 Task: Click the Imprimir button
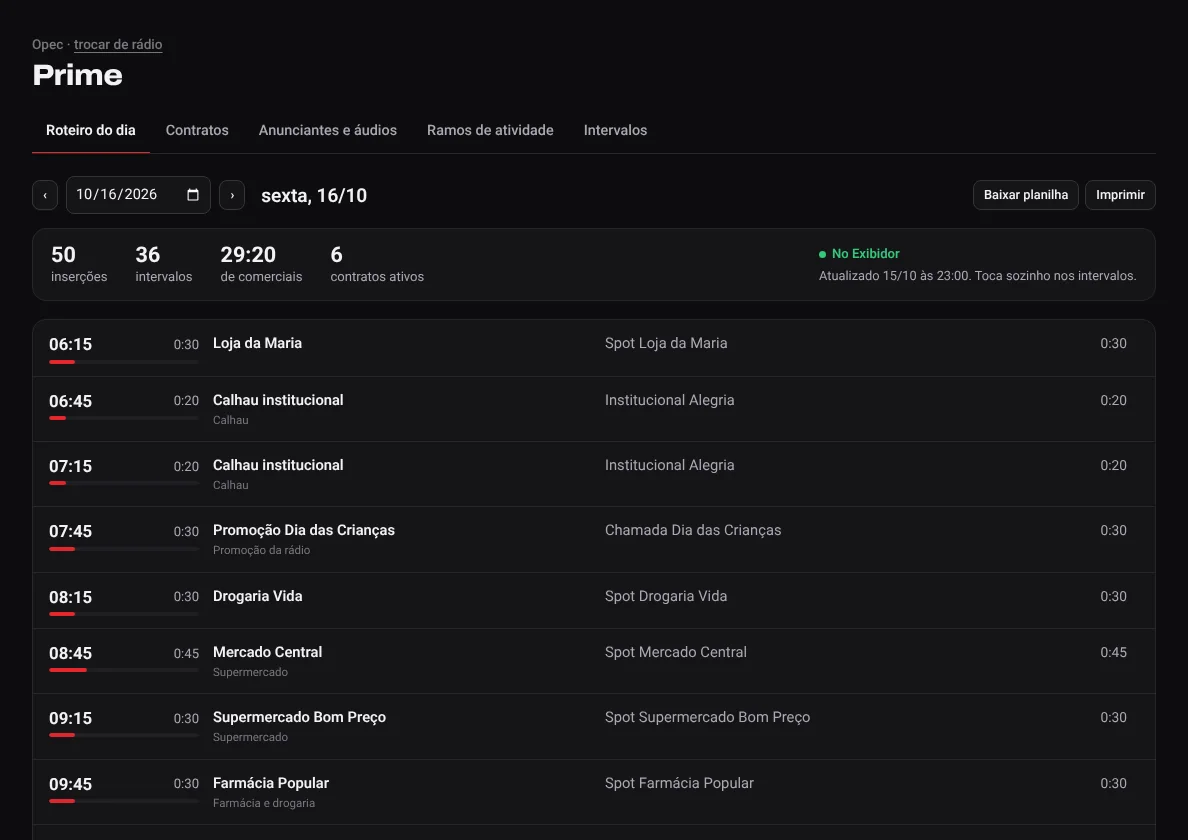[1120, 195]
